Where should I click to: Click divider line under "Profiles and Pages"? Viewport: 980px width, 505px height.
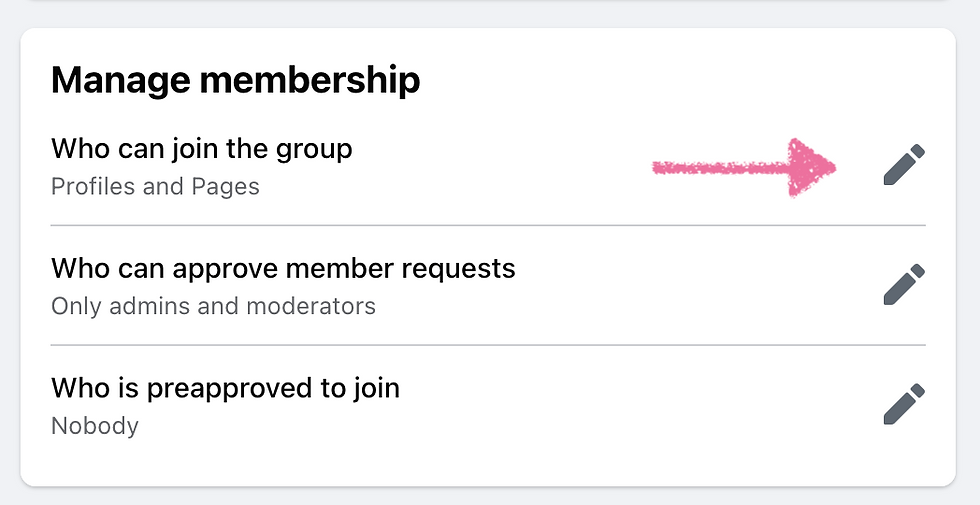[488, 225]
